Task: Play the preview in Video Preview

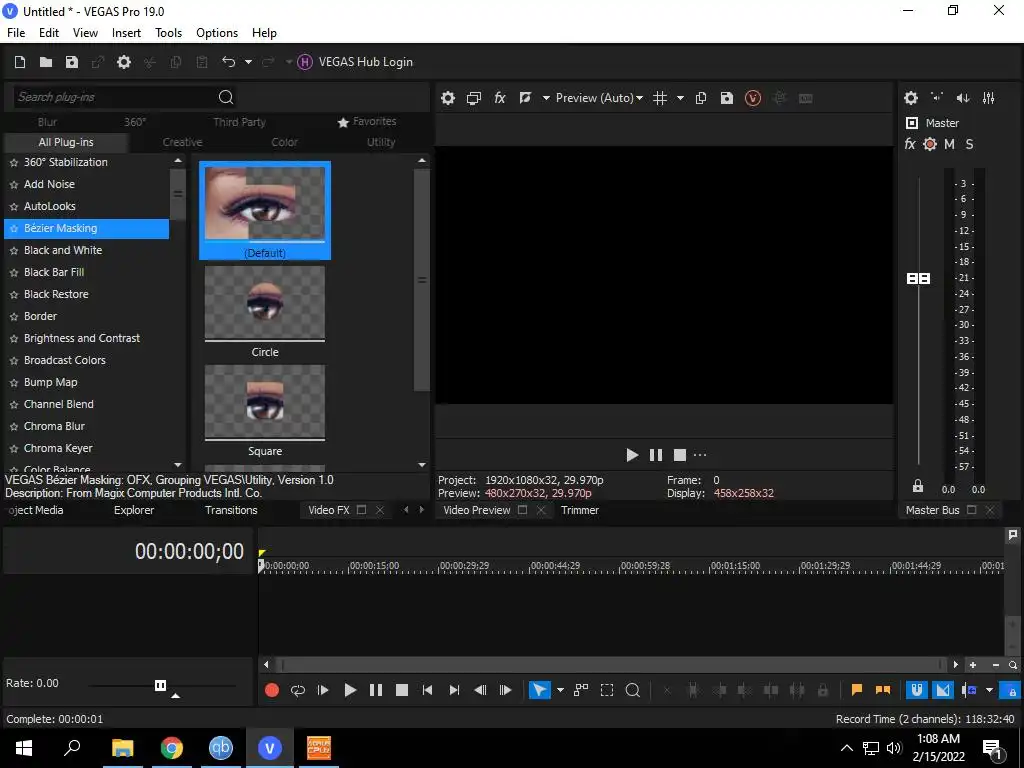Action: pos(632,455)
